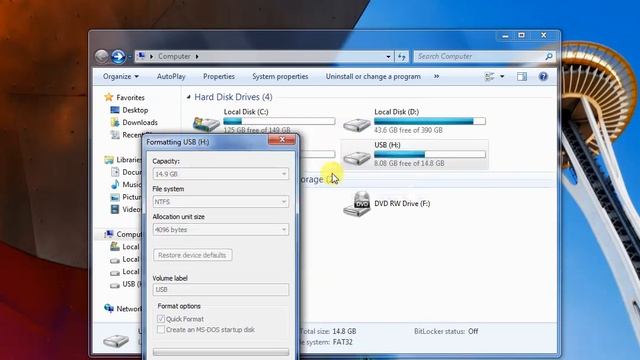Click the Local Disk (D:) usage bar

(x=430, y=121)
